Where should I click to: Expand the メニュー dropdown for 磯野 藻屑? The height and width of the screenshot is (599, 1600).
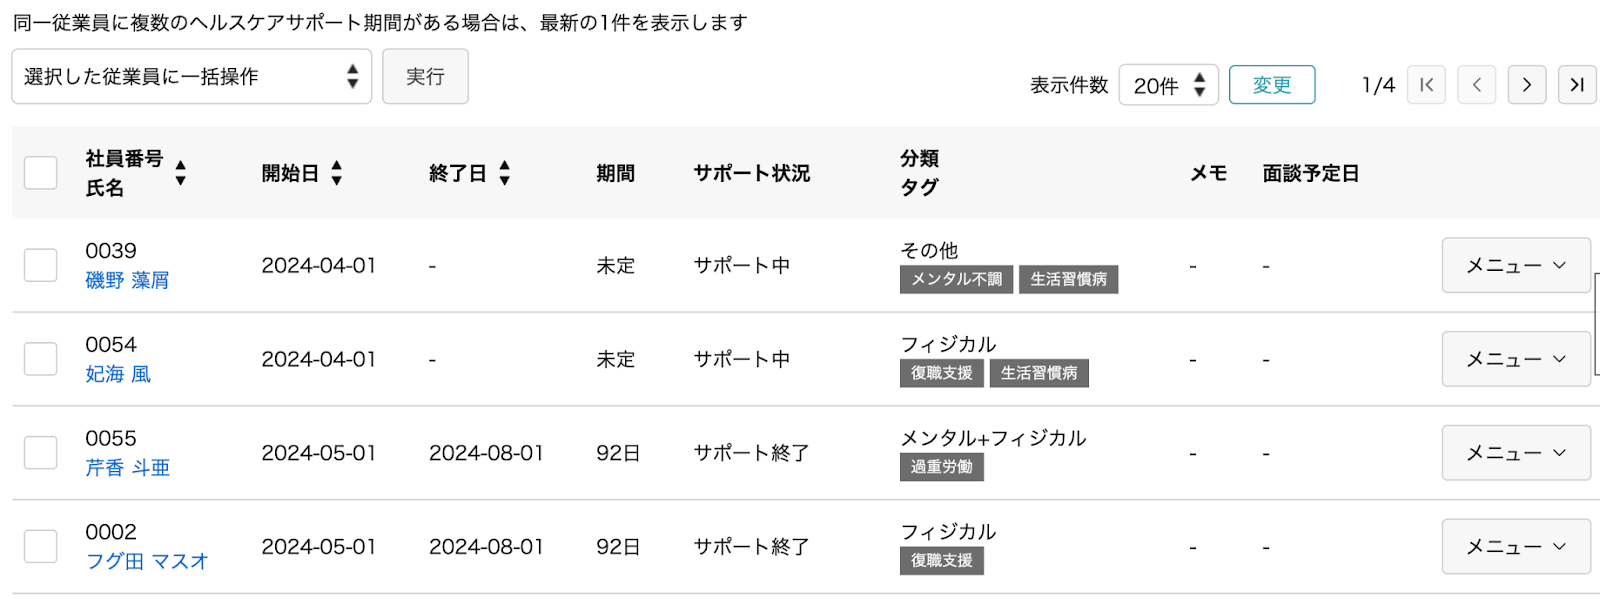point(1516,265)
